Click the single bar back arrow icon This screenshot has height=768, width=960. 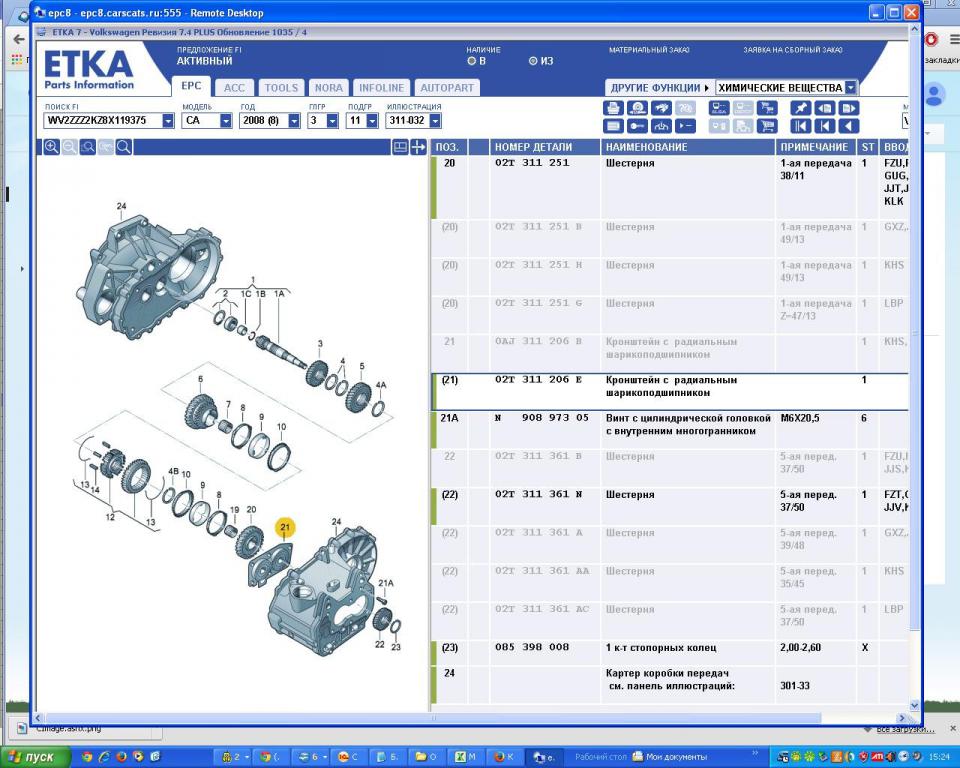coord(825,126)
